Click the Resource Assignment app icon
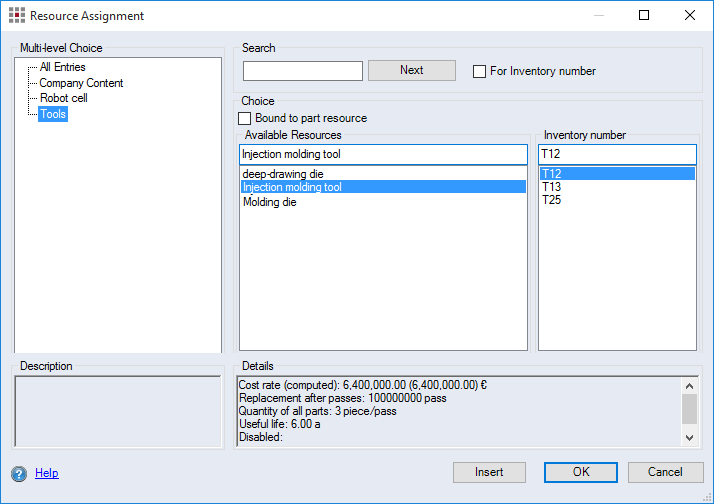 tap(17, 15)
